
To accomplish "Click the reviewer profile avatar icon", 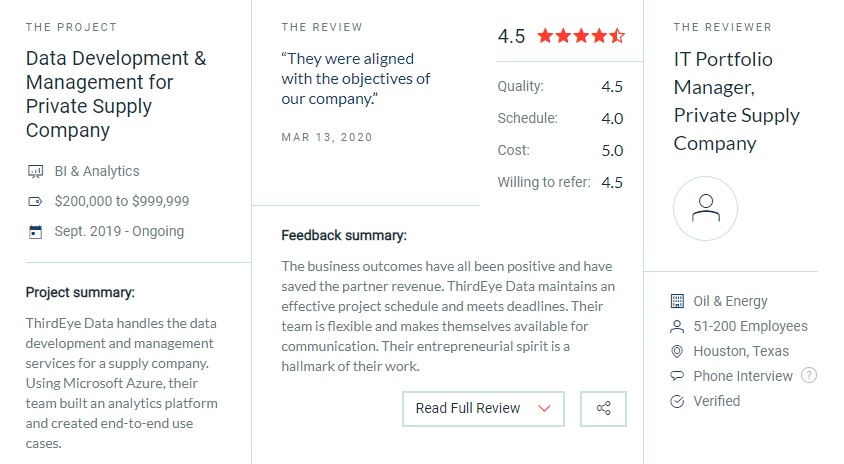I will click(x=705, y=208).
